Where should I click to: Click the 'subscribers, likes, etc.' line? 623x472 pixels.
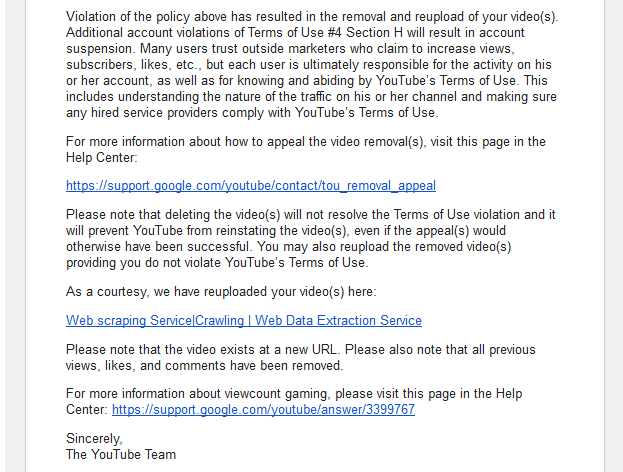309,65
